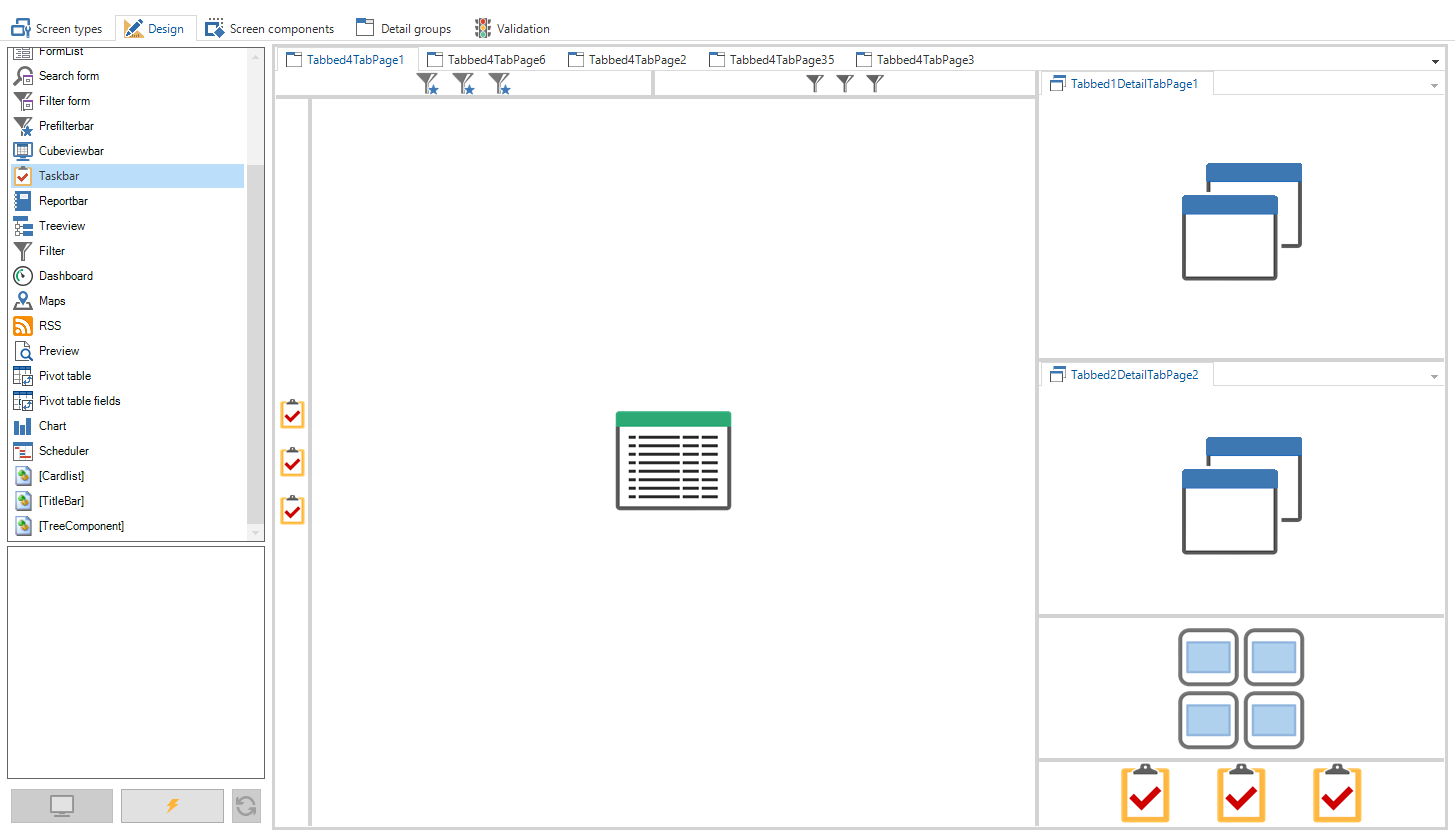Select the windows placeholder in Tabbed1DetailTabPage1
The image size is (1455, 835).
(1241, 221)
